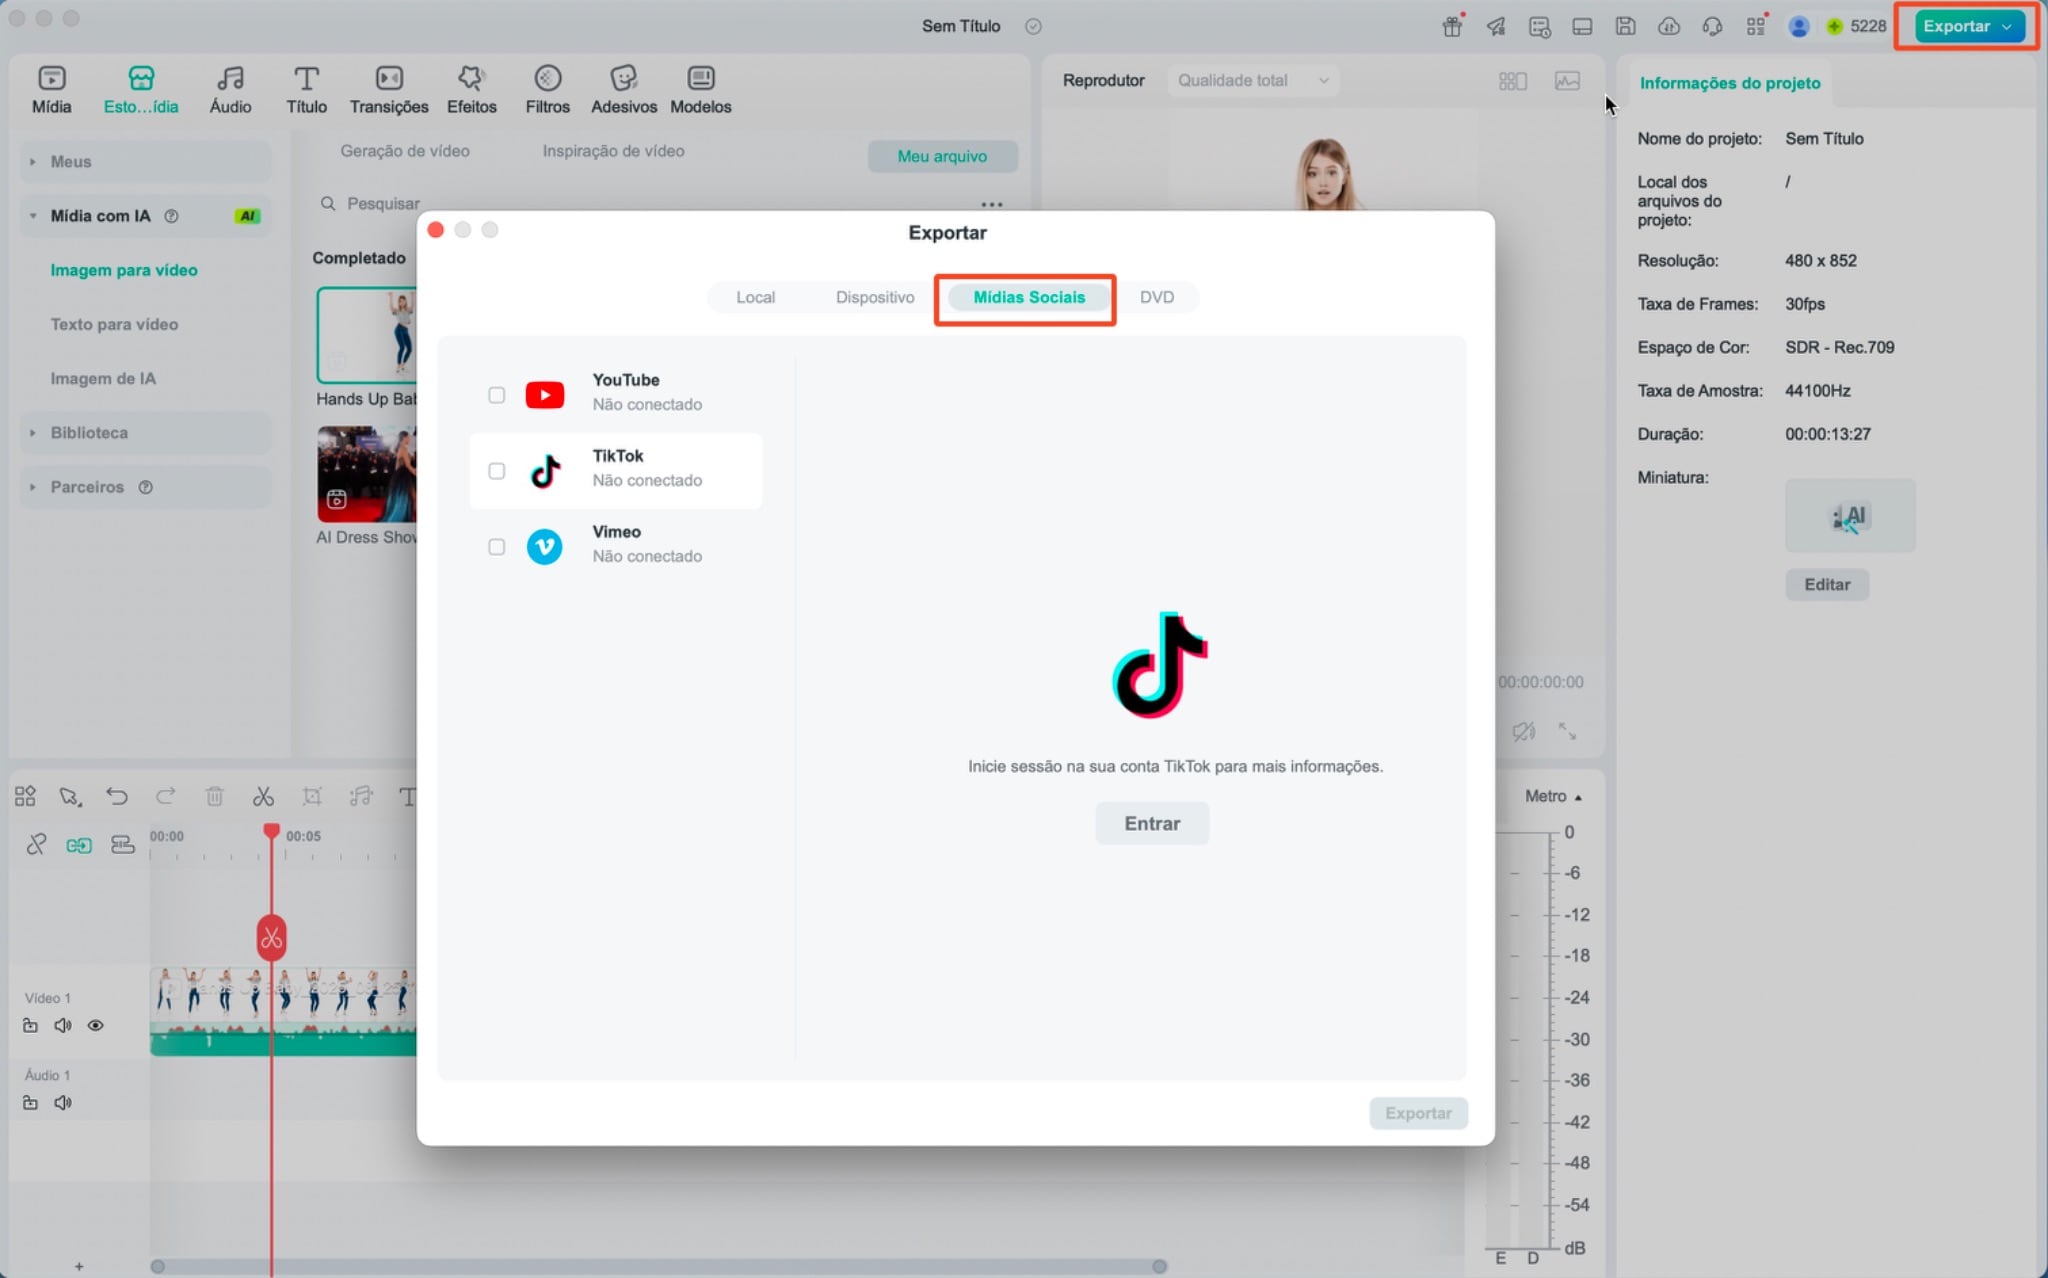Expand the Parceiros section

tap(145, 486)
